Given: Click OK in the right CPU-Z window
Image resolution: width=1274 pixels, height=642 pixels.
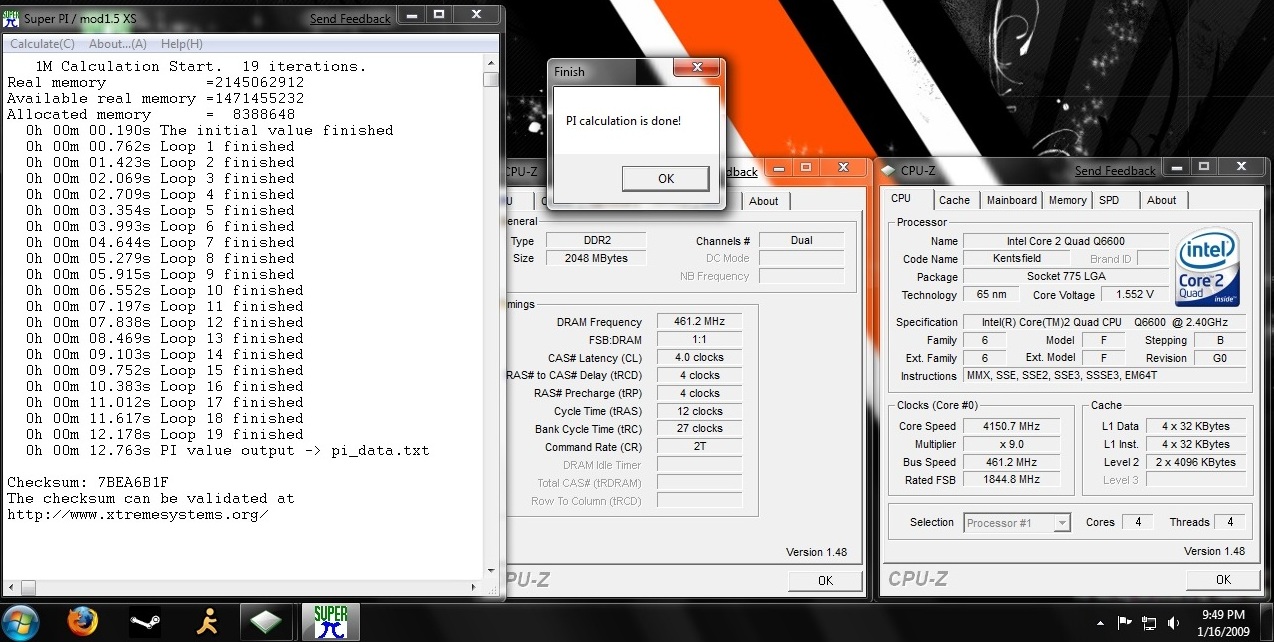Looking at the screenshot, I should click(x=1223, y=580).
